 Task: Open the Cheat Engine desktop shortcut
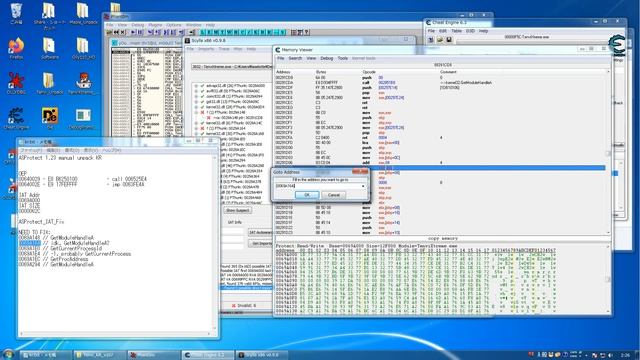pyautogui.click(x=16, y=119)
